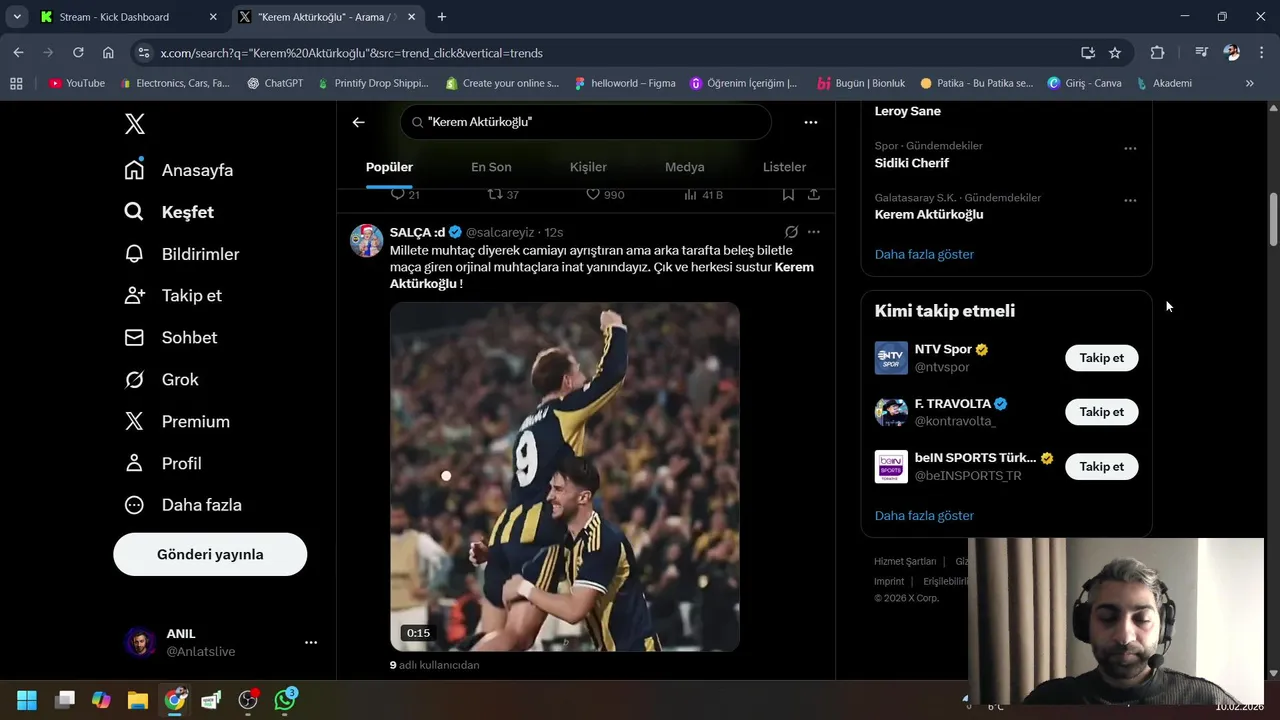
Task: Switch to the Kişiler tab
Action: (588, 167)
